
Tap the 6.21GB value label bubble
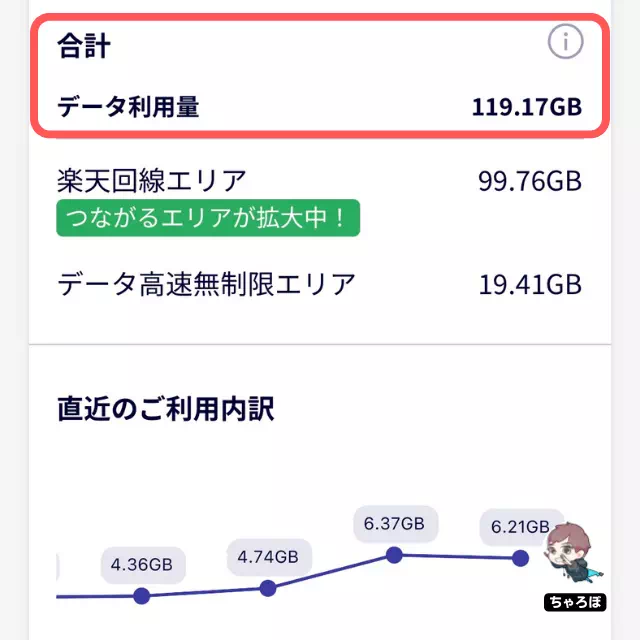[x=521, y=527]
